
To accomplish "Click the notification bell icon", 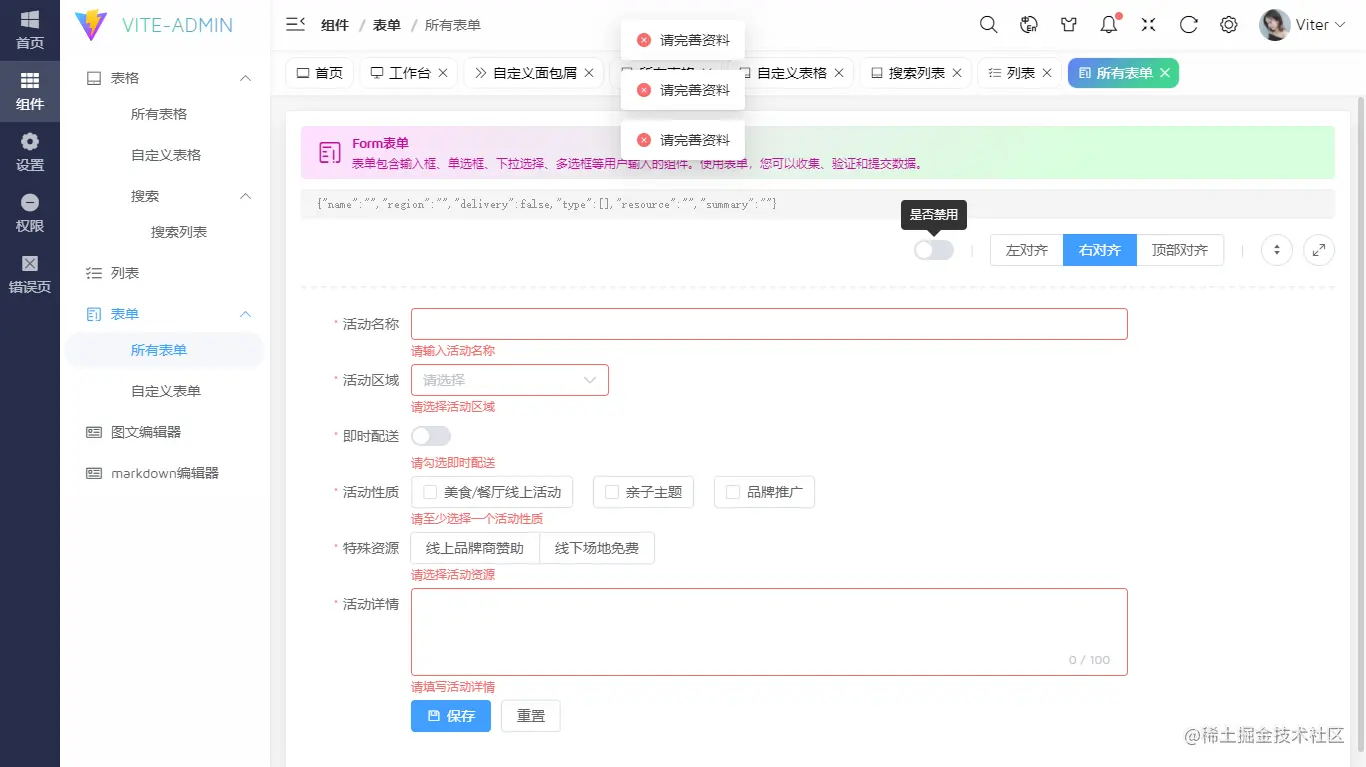I will [x=1109, y=24].
